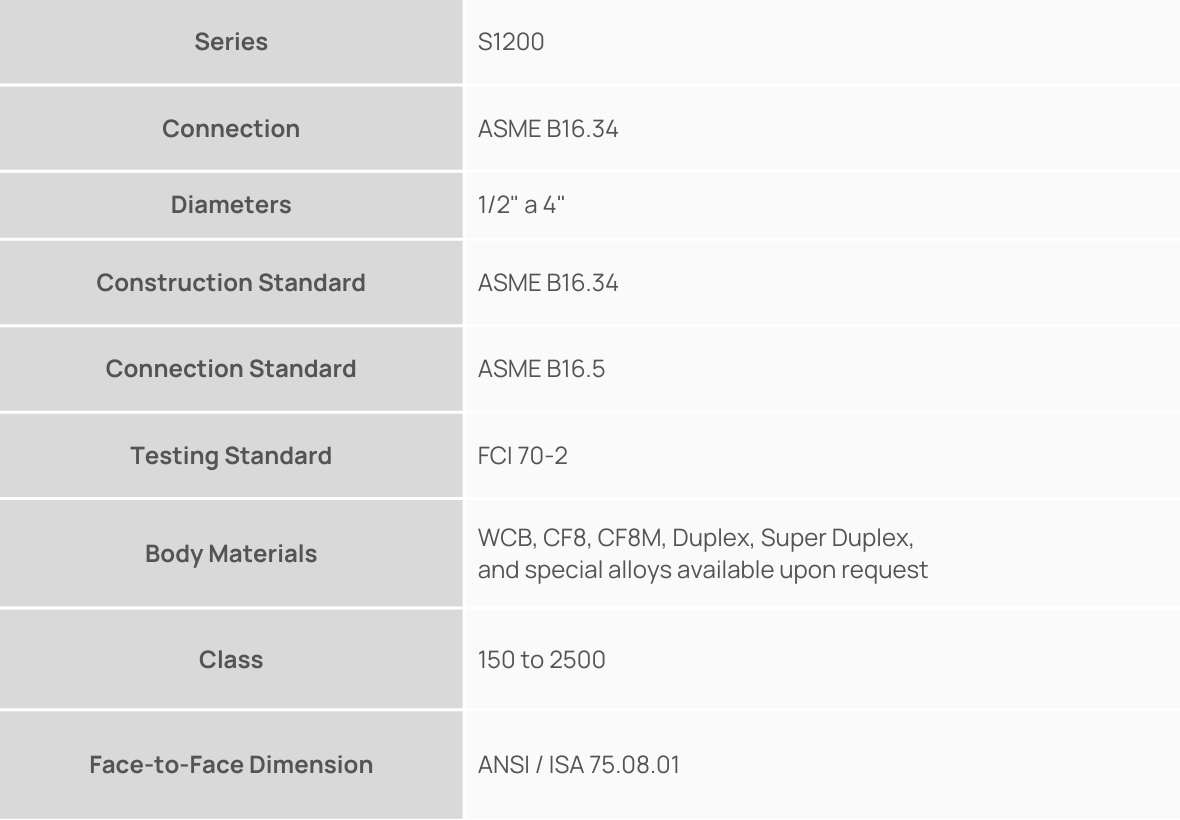1180x820 pixels.
Task: Click the Connection row label
Action: pyautogui.click(x=231, y=129)
